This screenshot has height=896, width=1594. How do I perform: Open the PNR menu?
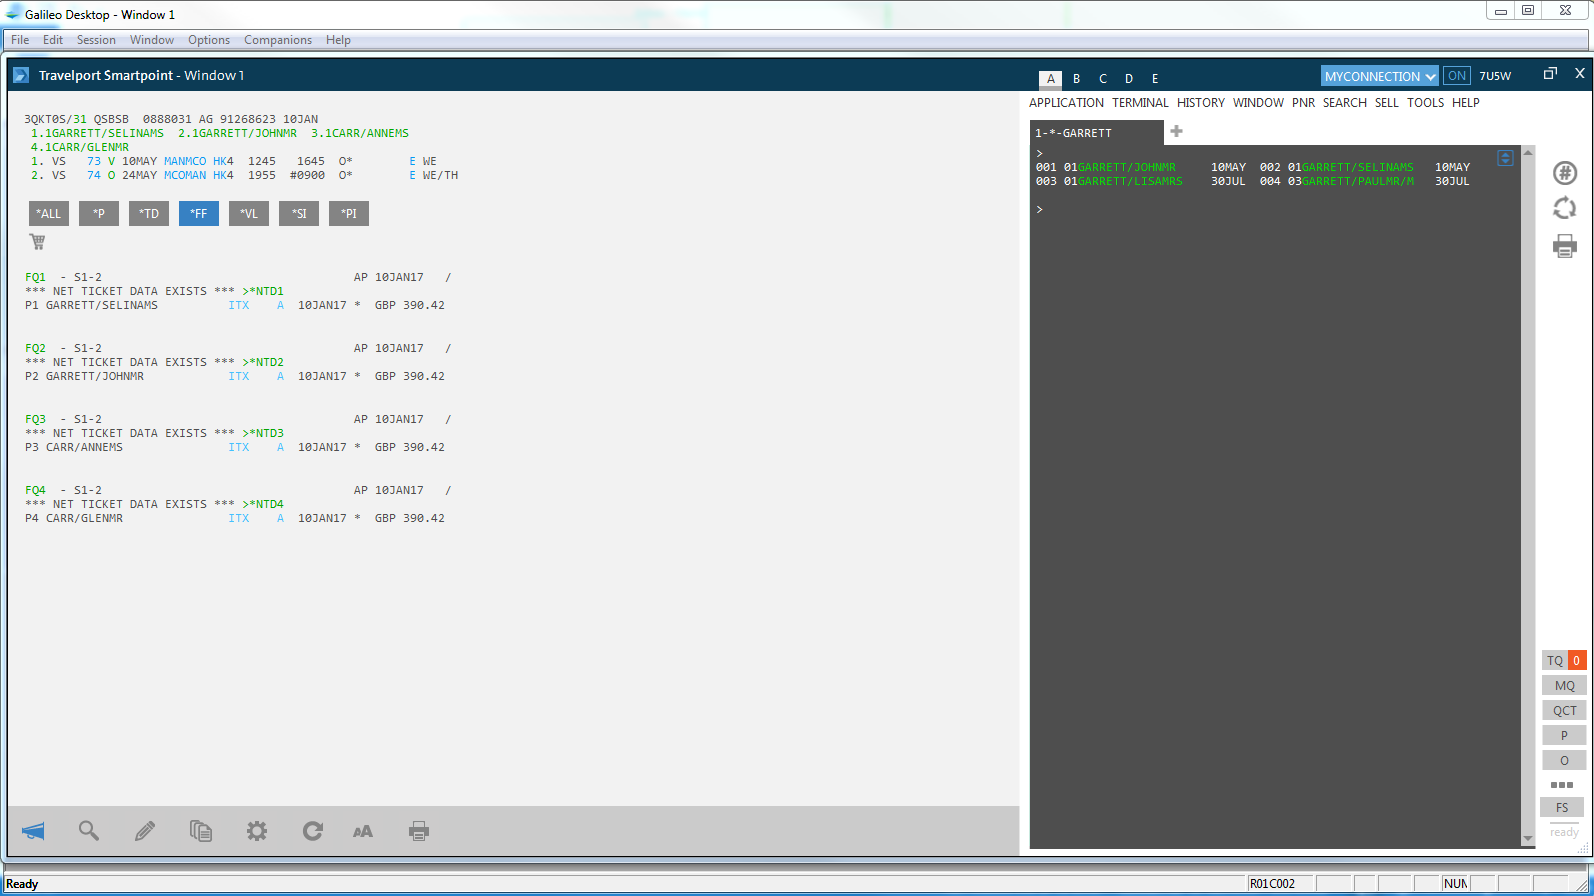click(1303, 103)
